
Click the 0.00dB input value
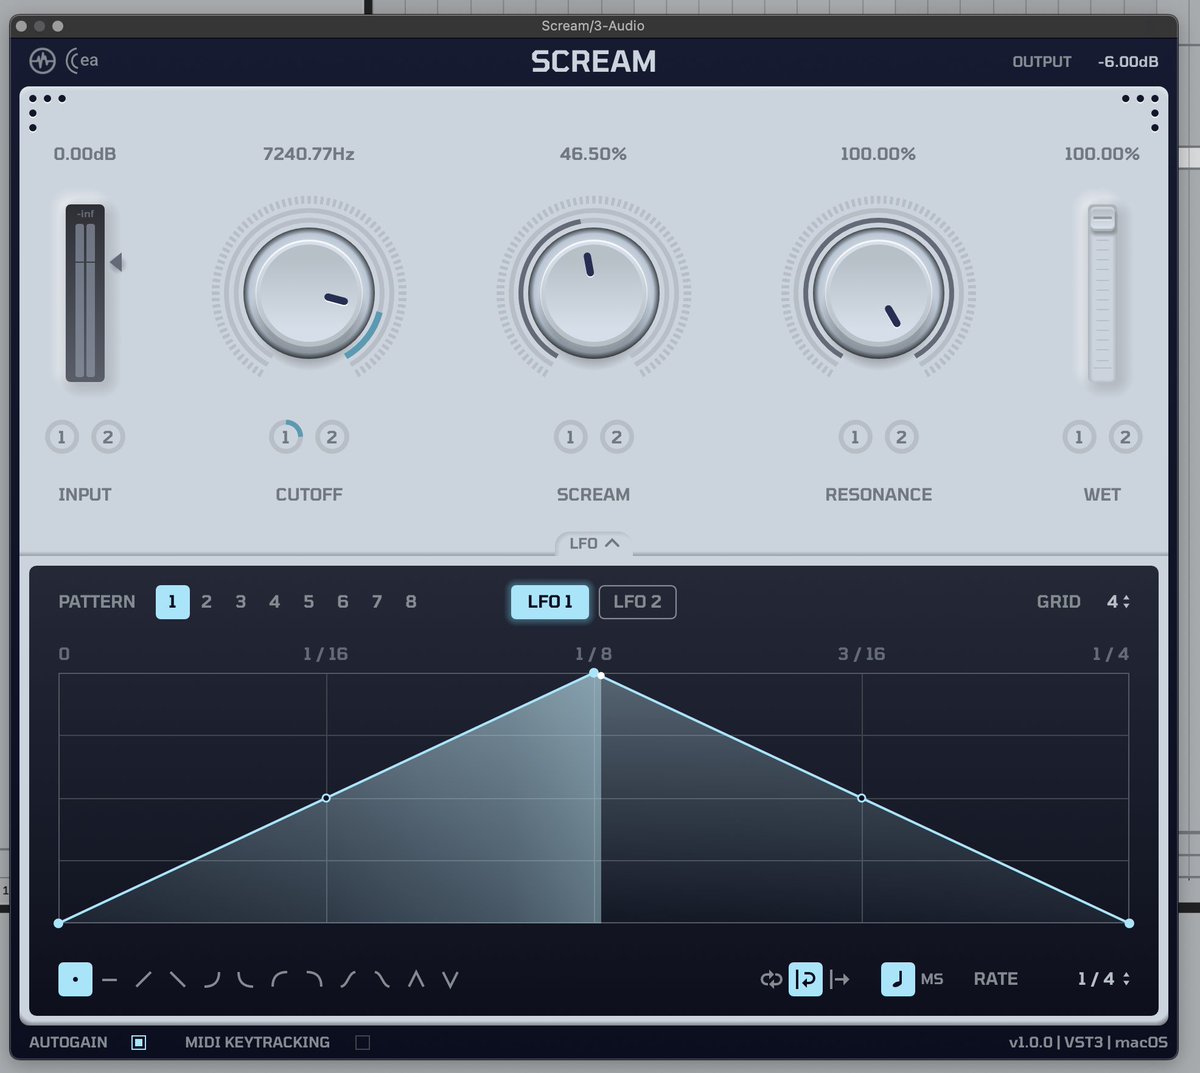[x=85, y=154]
